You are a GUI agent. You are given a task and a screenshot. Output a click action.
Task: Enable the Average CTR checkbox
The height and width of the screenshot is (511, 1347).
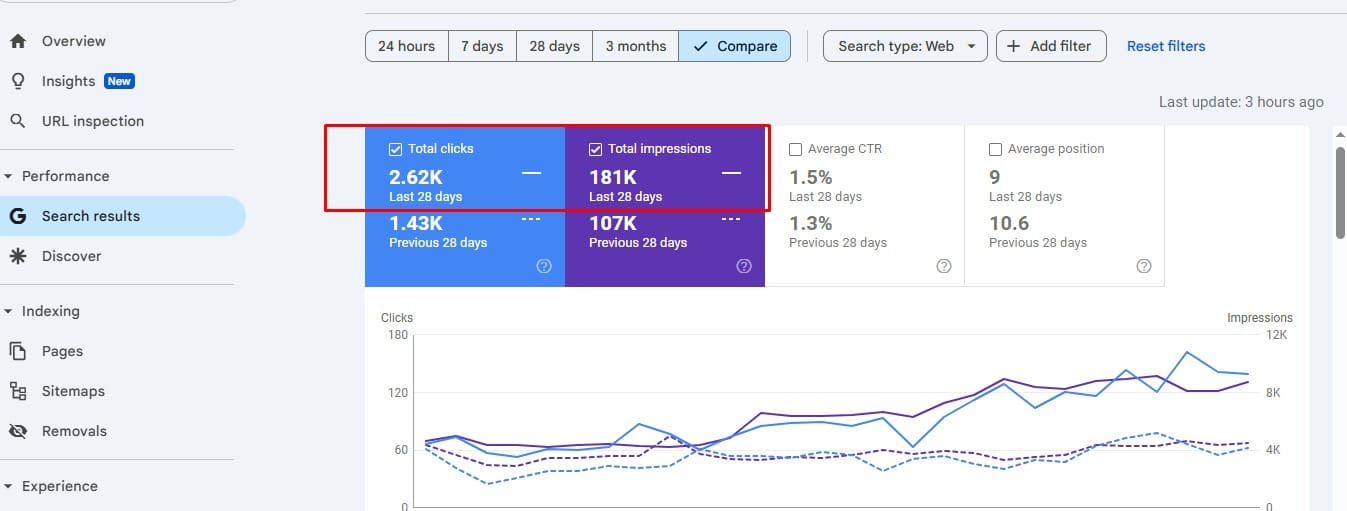click(x=796, y=149)
